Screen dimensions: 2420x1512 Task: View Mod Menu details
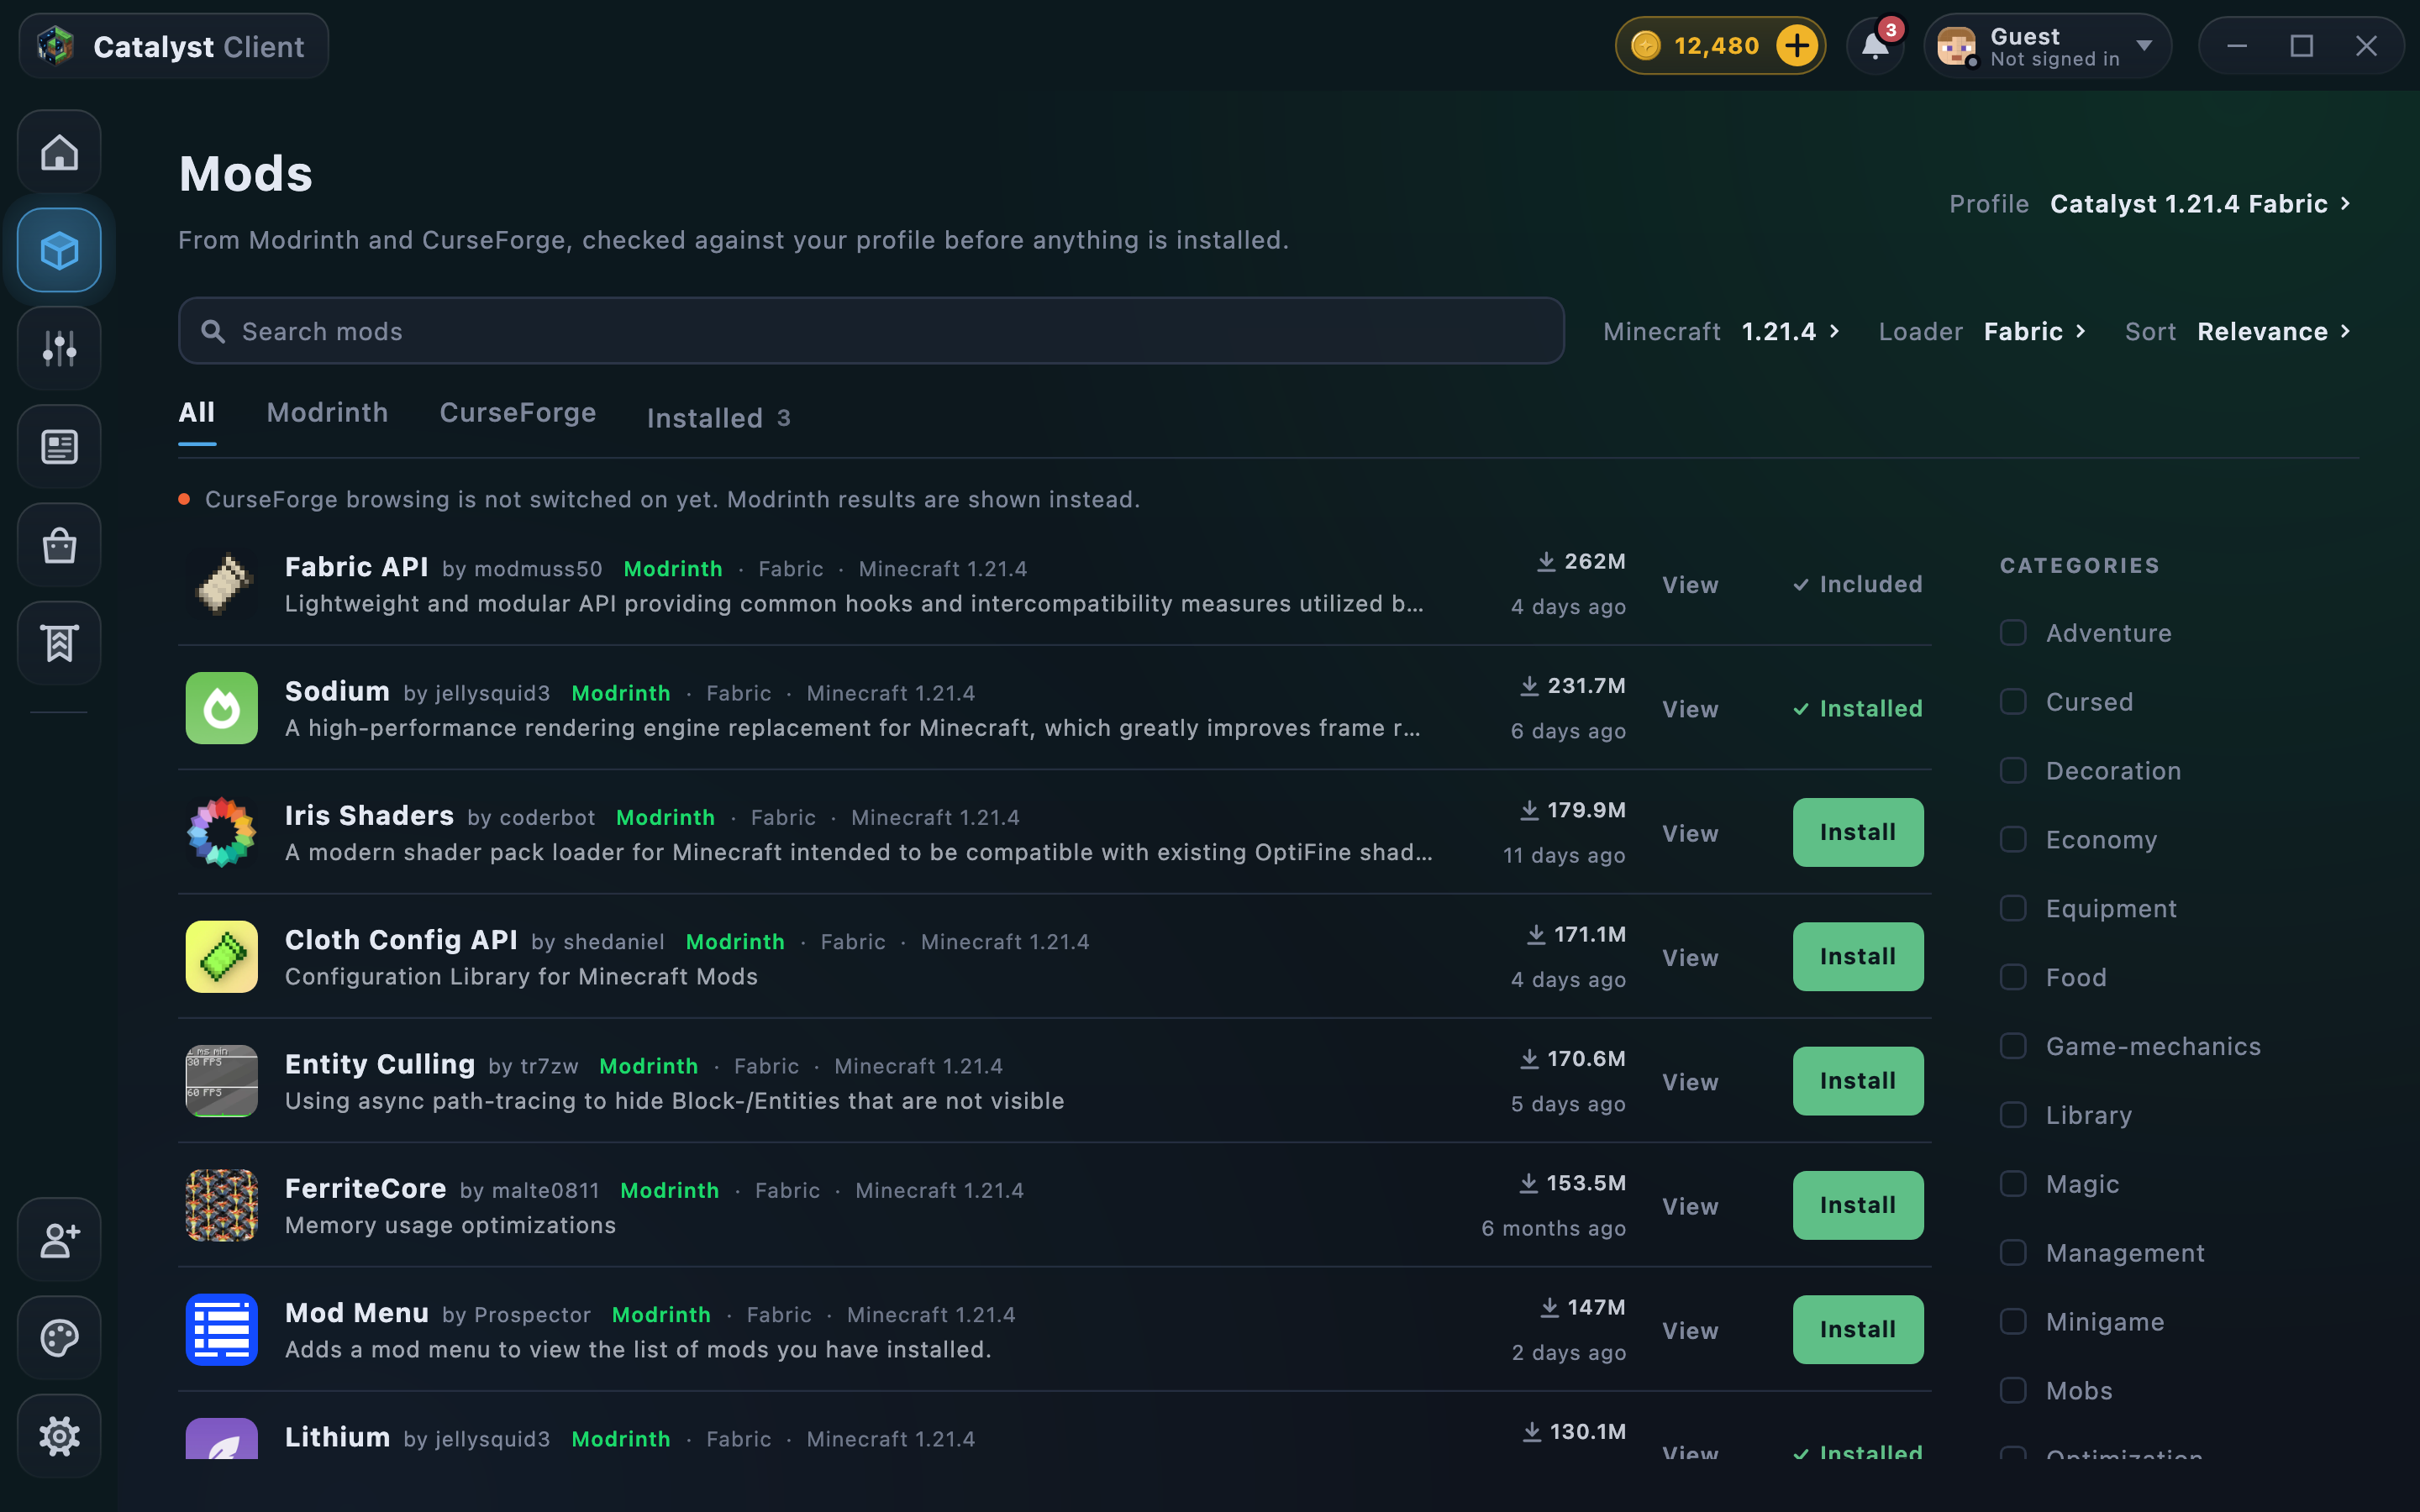(x=1690, y=1331)
